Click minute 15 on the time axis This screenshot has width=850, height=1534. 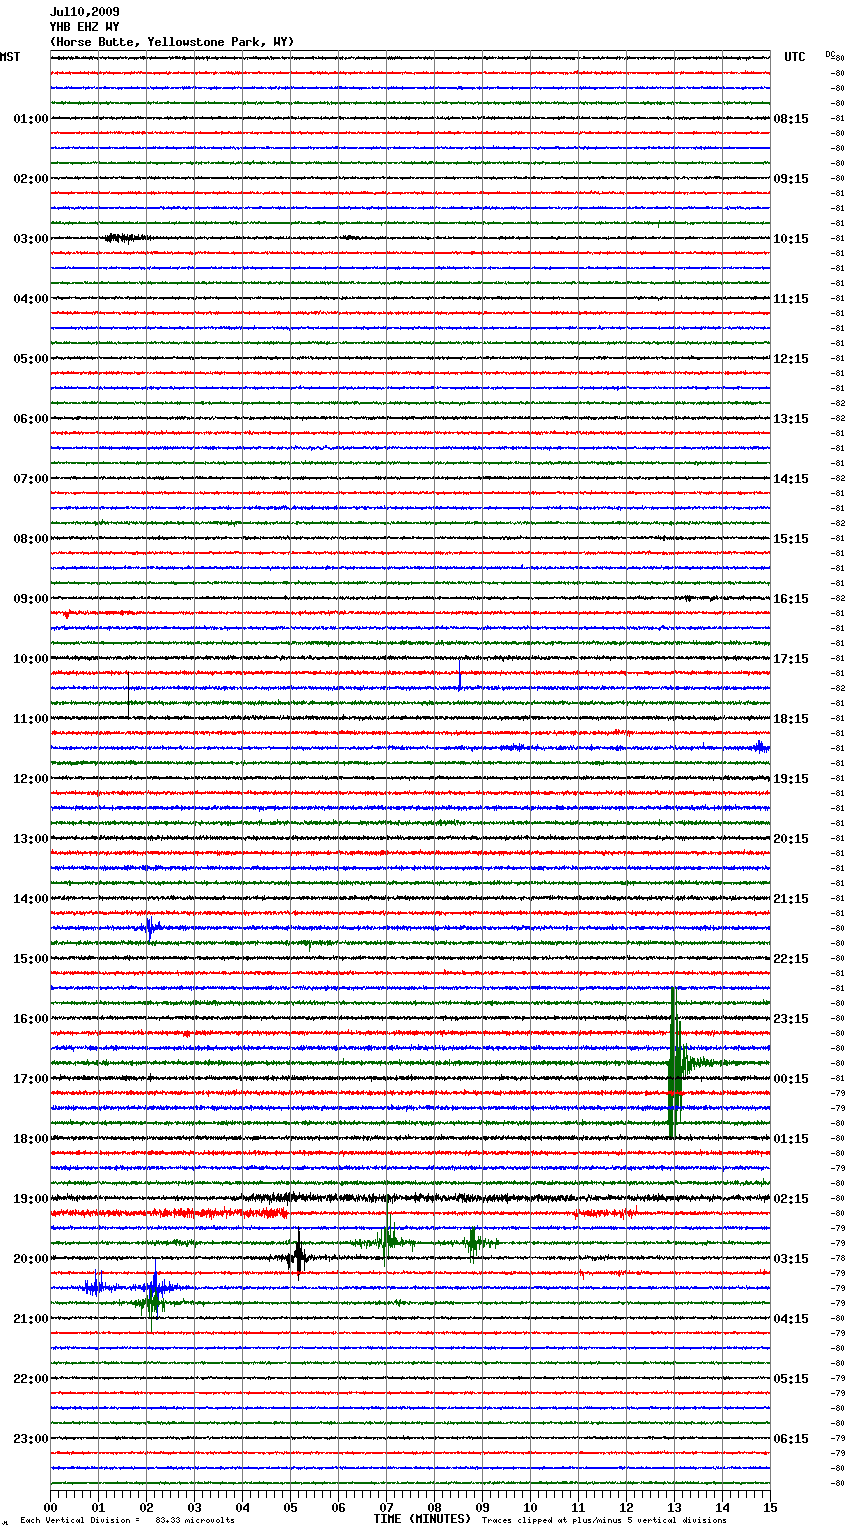tap(770, 1508)
